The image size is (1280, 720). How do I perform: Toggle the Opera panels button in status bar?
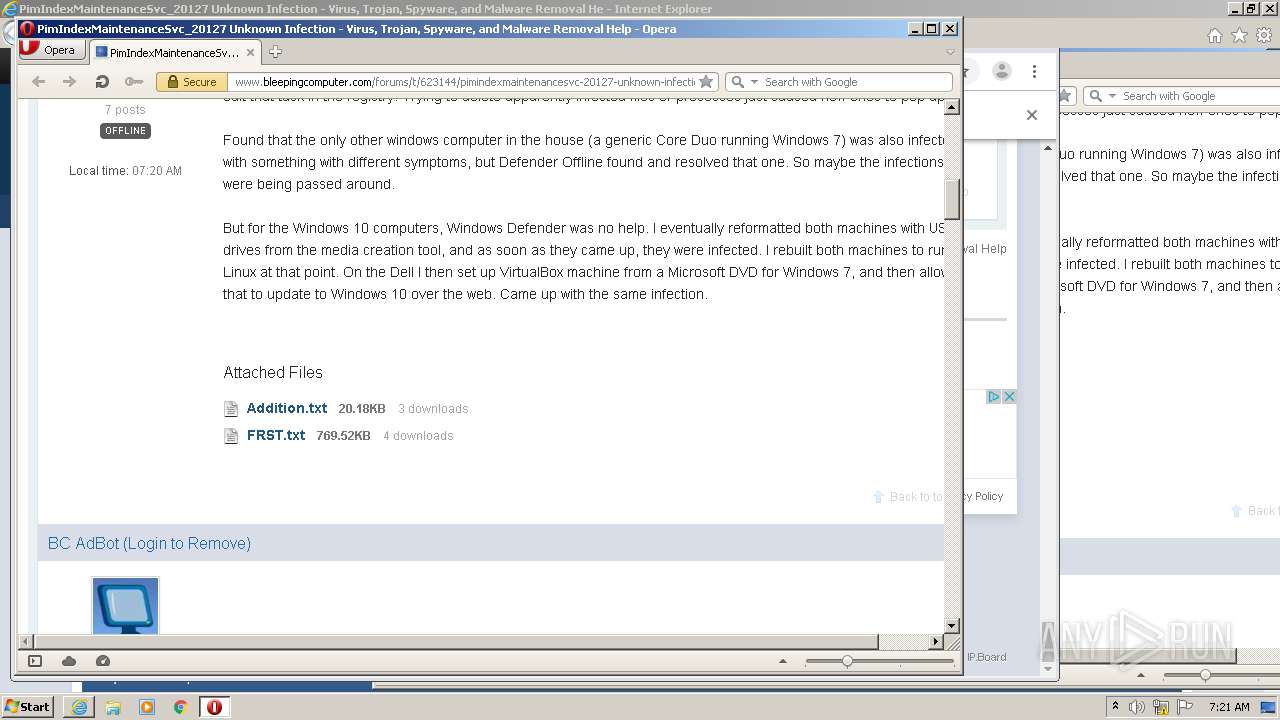point(35,661)
